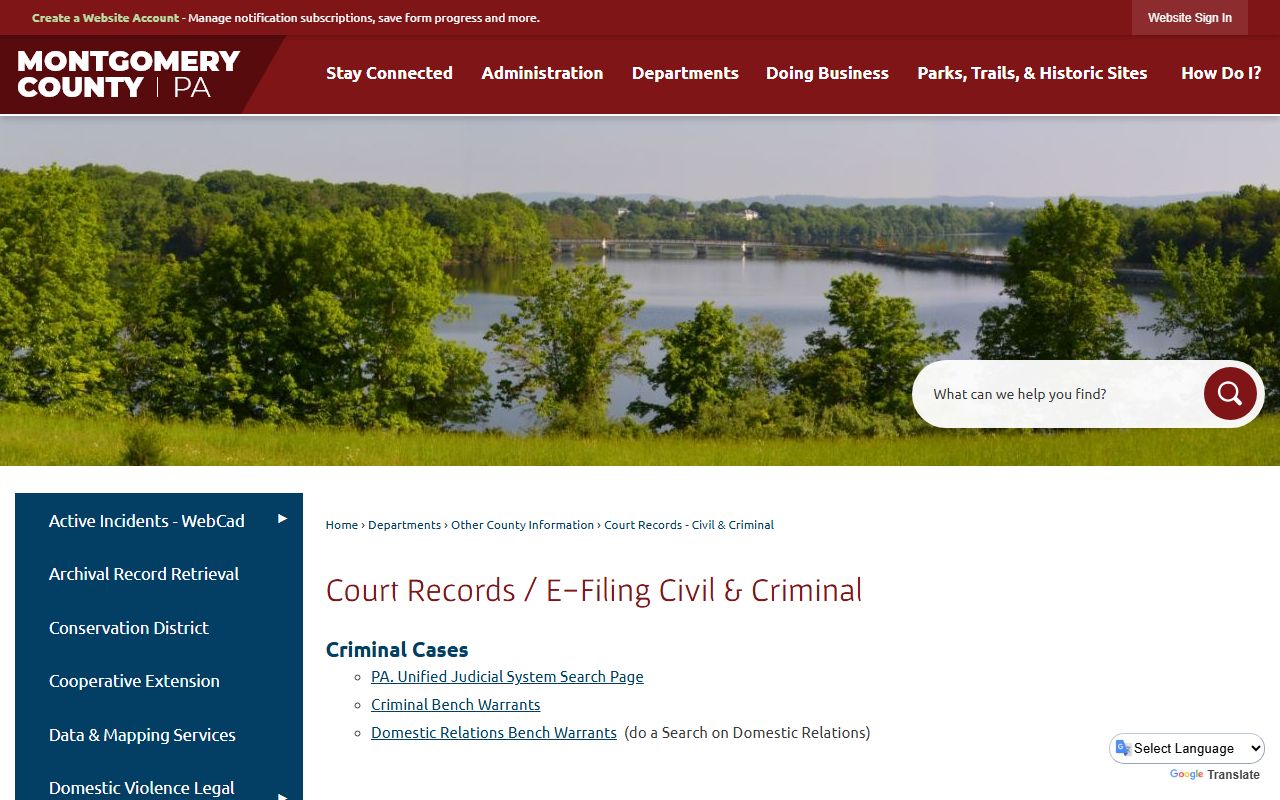This screenshot has height=800, width=1280.
Task: Click the Criminal Cases heading
Action: click(397, 649)
